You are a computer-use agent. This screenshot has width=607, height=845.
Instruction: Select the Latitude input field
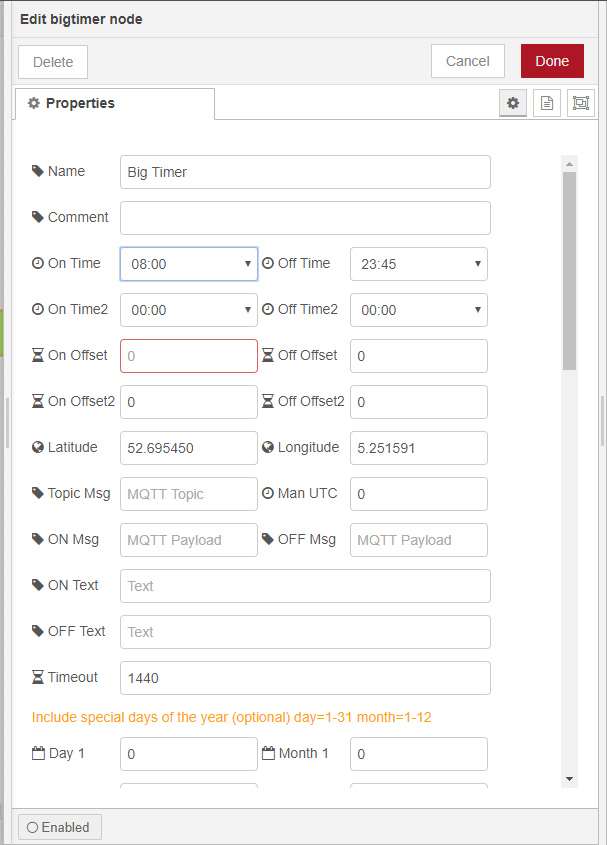pos(189,448)
